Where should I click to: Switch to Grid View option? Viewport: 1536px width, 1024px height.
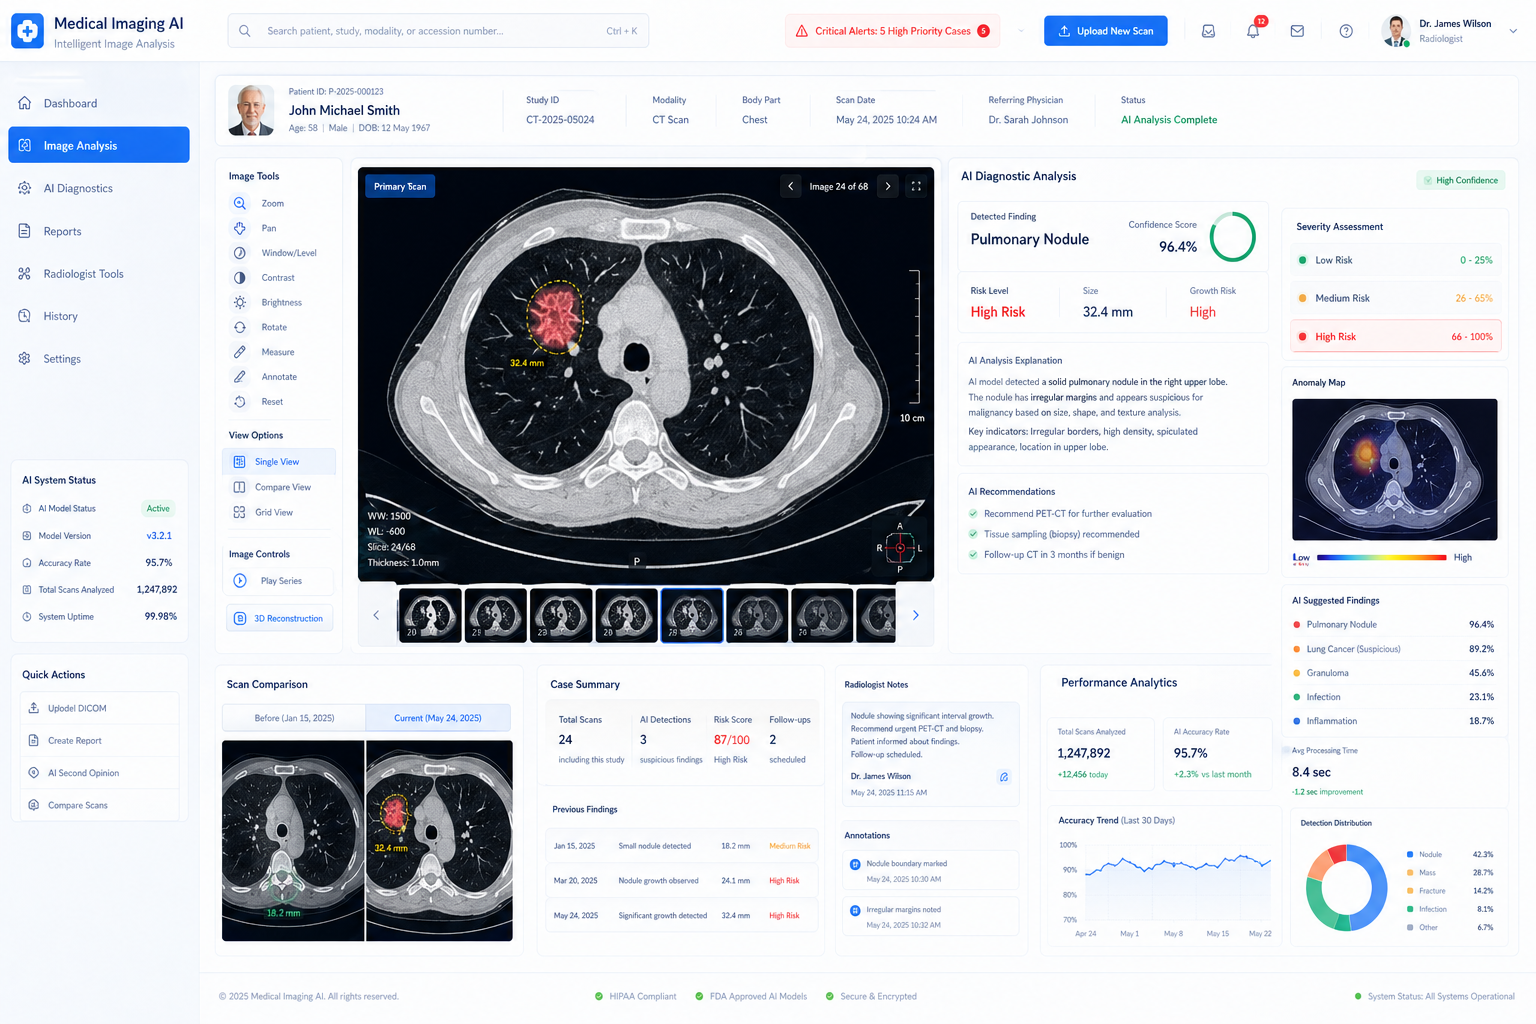tap(279, 512)
